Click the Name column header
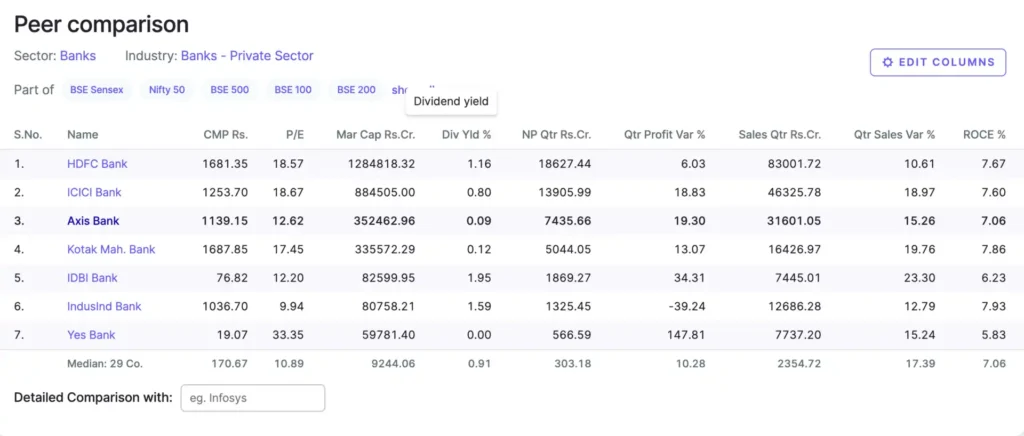 pos(82,135)
